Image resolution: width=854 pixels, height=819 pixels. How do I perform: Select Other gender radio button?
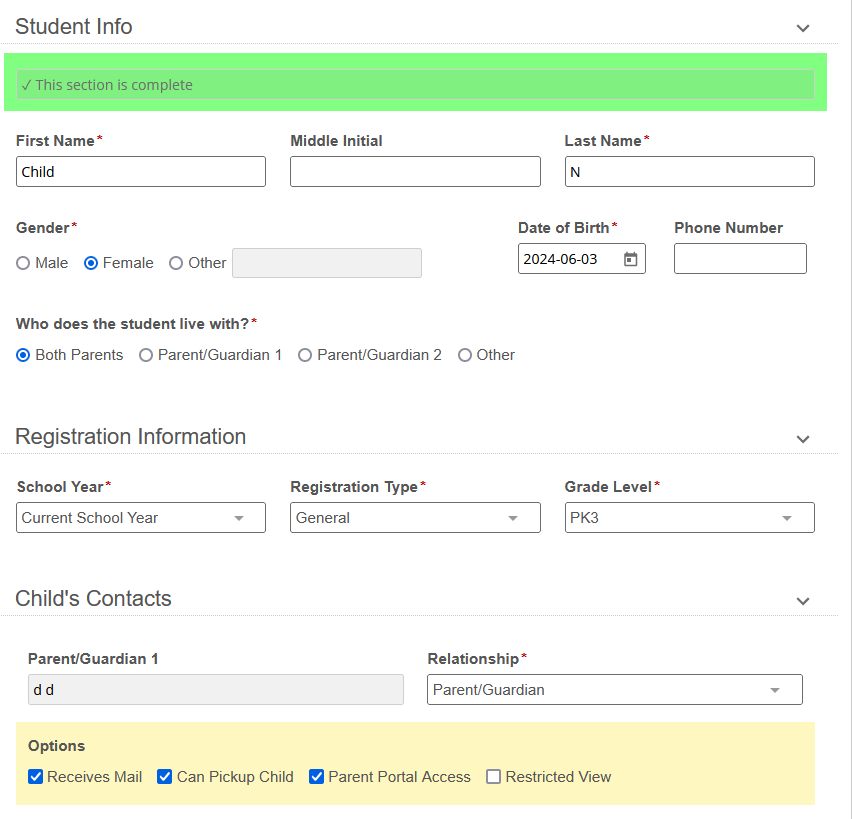click(176, 263)
